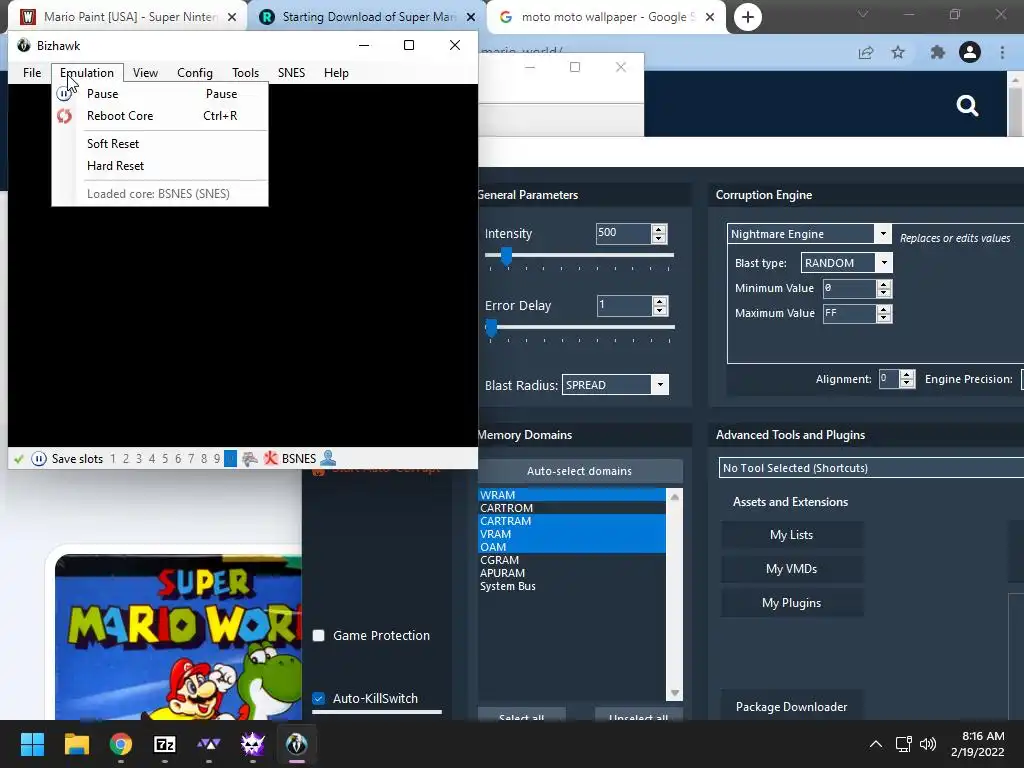Open the Tools menu in Bizhawk
The image size is (1024, 768).
pyautogui.click(x=246, y=72)
